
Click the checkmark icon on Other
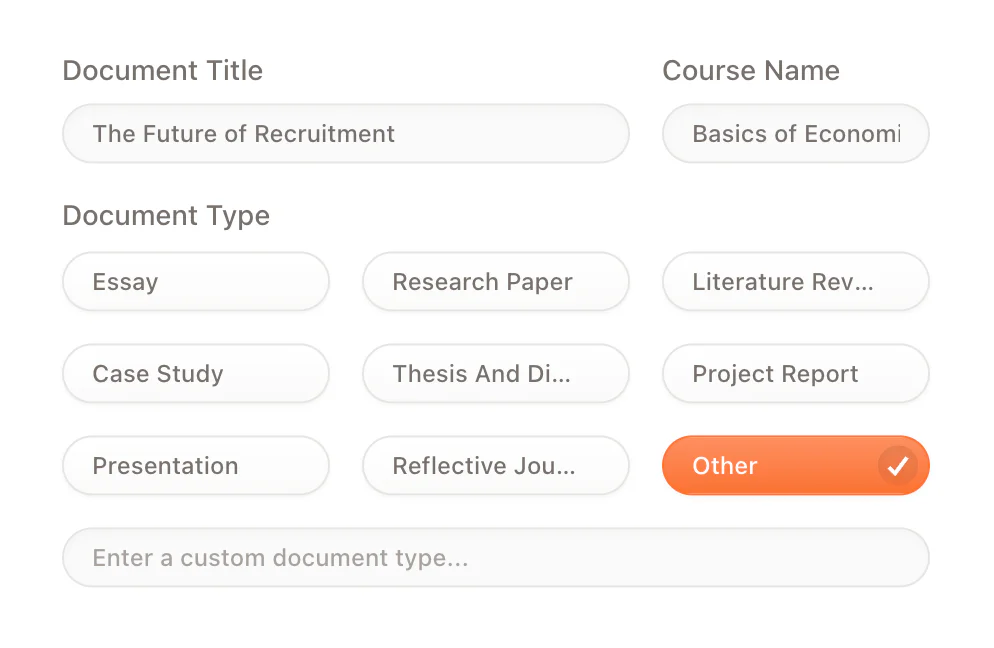(898, 466)
